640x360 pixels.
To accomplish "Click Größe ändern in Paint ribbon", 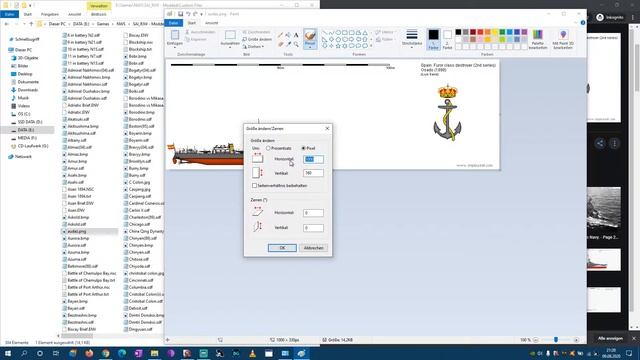I will (257, 39).
